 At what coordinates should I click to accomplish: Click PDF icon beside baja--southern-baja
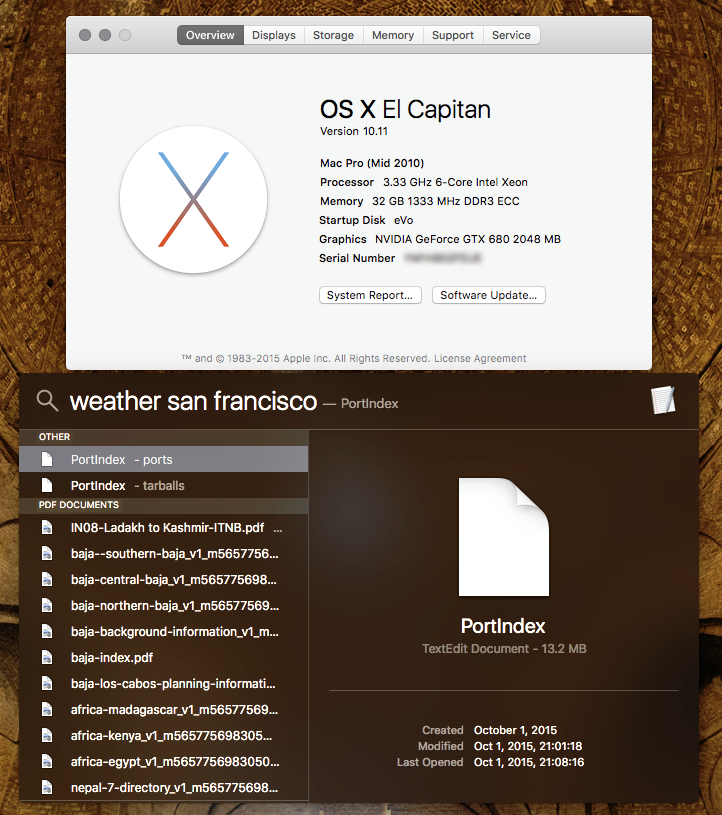(x=47, y=554)
